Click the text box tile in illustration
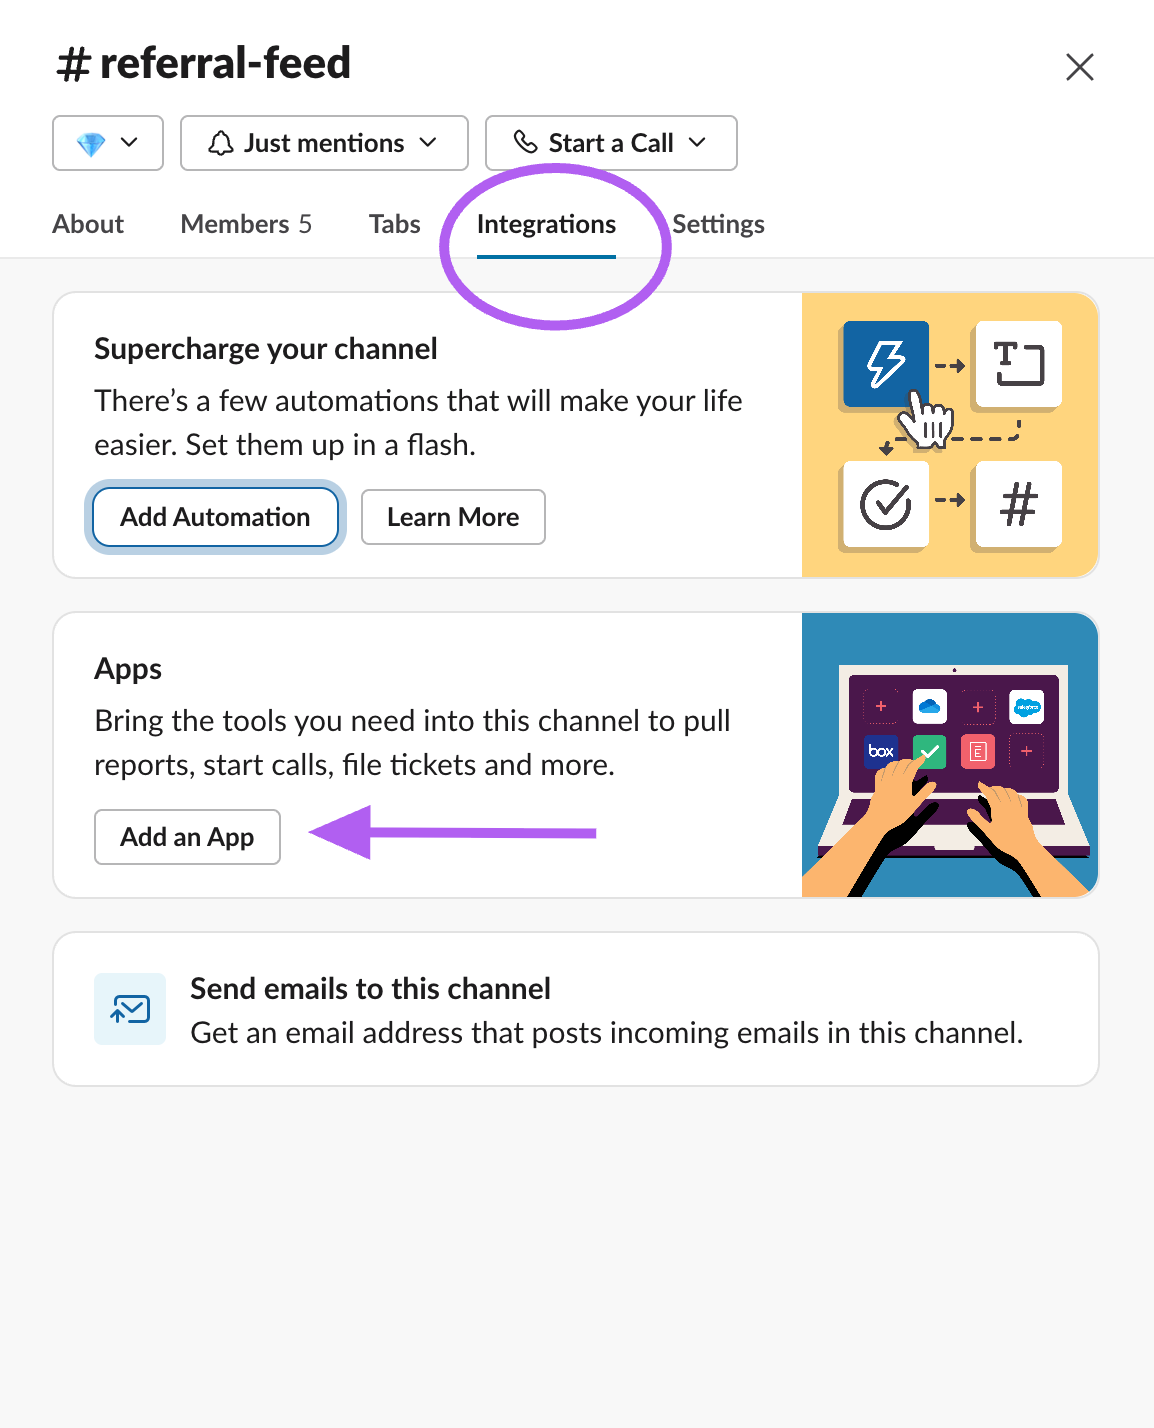 click(1018, 364)
